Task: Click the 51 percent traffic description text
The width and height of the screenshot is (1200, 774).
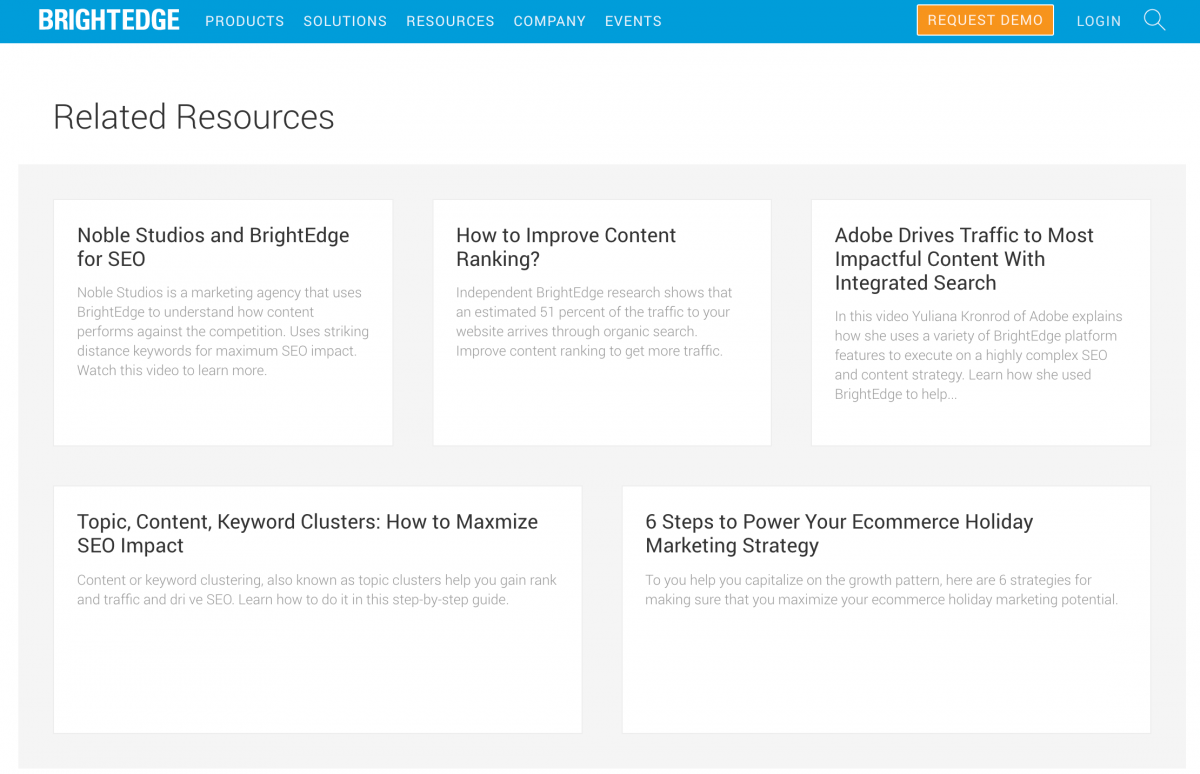Action: click(x=594, y=322)
